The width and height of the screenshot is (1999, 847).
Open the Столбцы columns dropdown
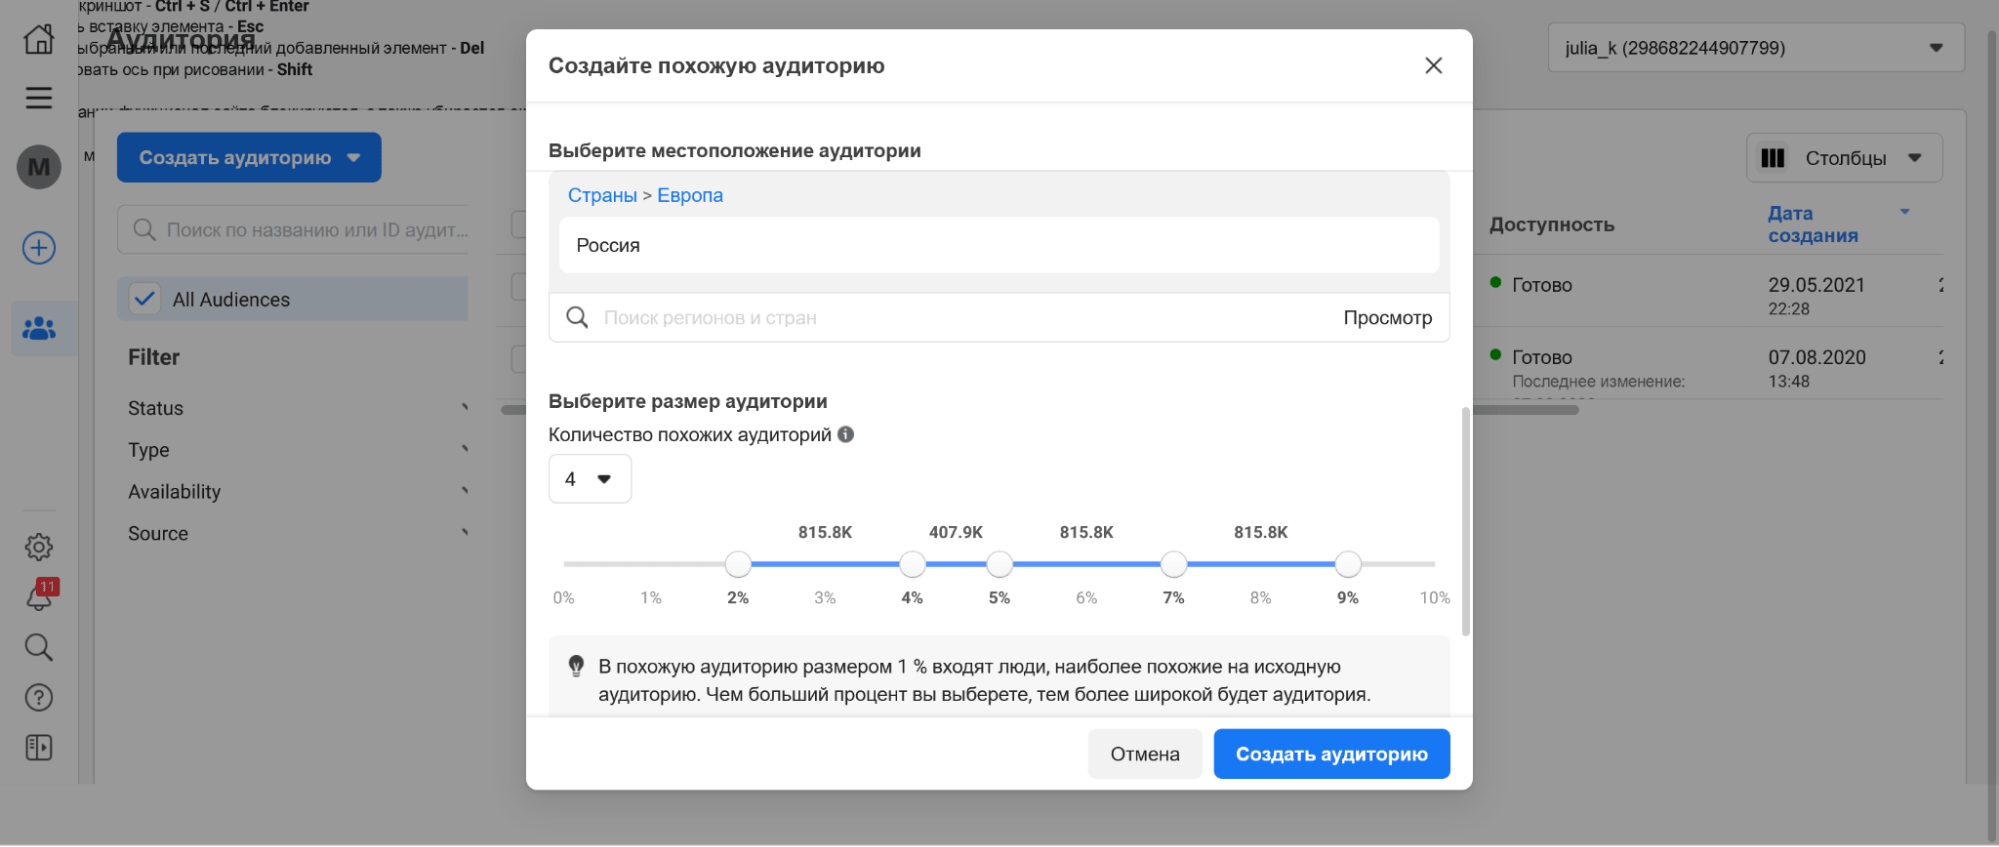pos(1844,158)
